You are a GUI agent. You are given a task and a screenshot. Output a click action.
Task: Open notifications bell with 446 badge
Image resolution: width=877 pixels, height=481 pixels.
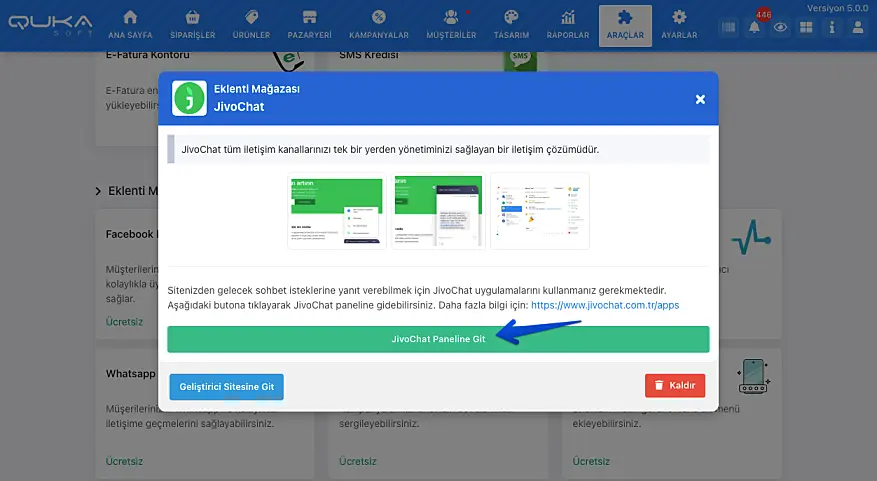pos(755,27)
